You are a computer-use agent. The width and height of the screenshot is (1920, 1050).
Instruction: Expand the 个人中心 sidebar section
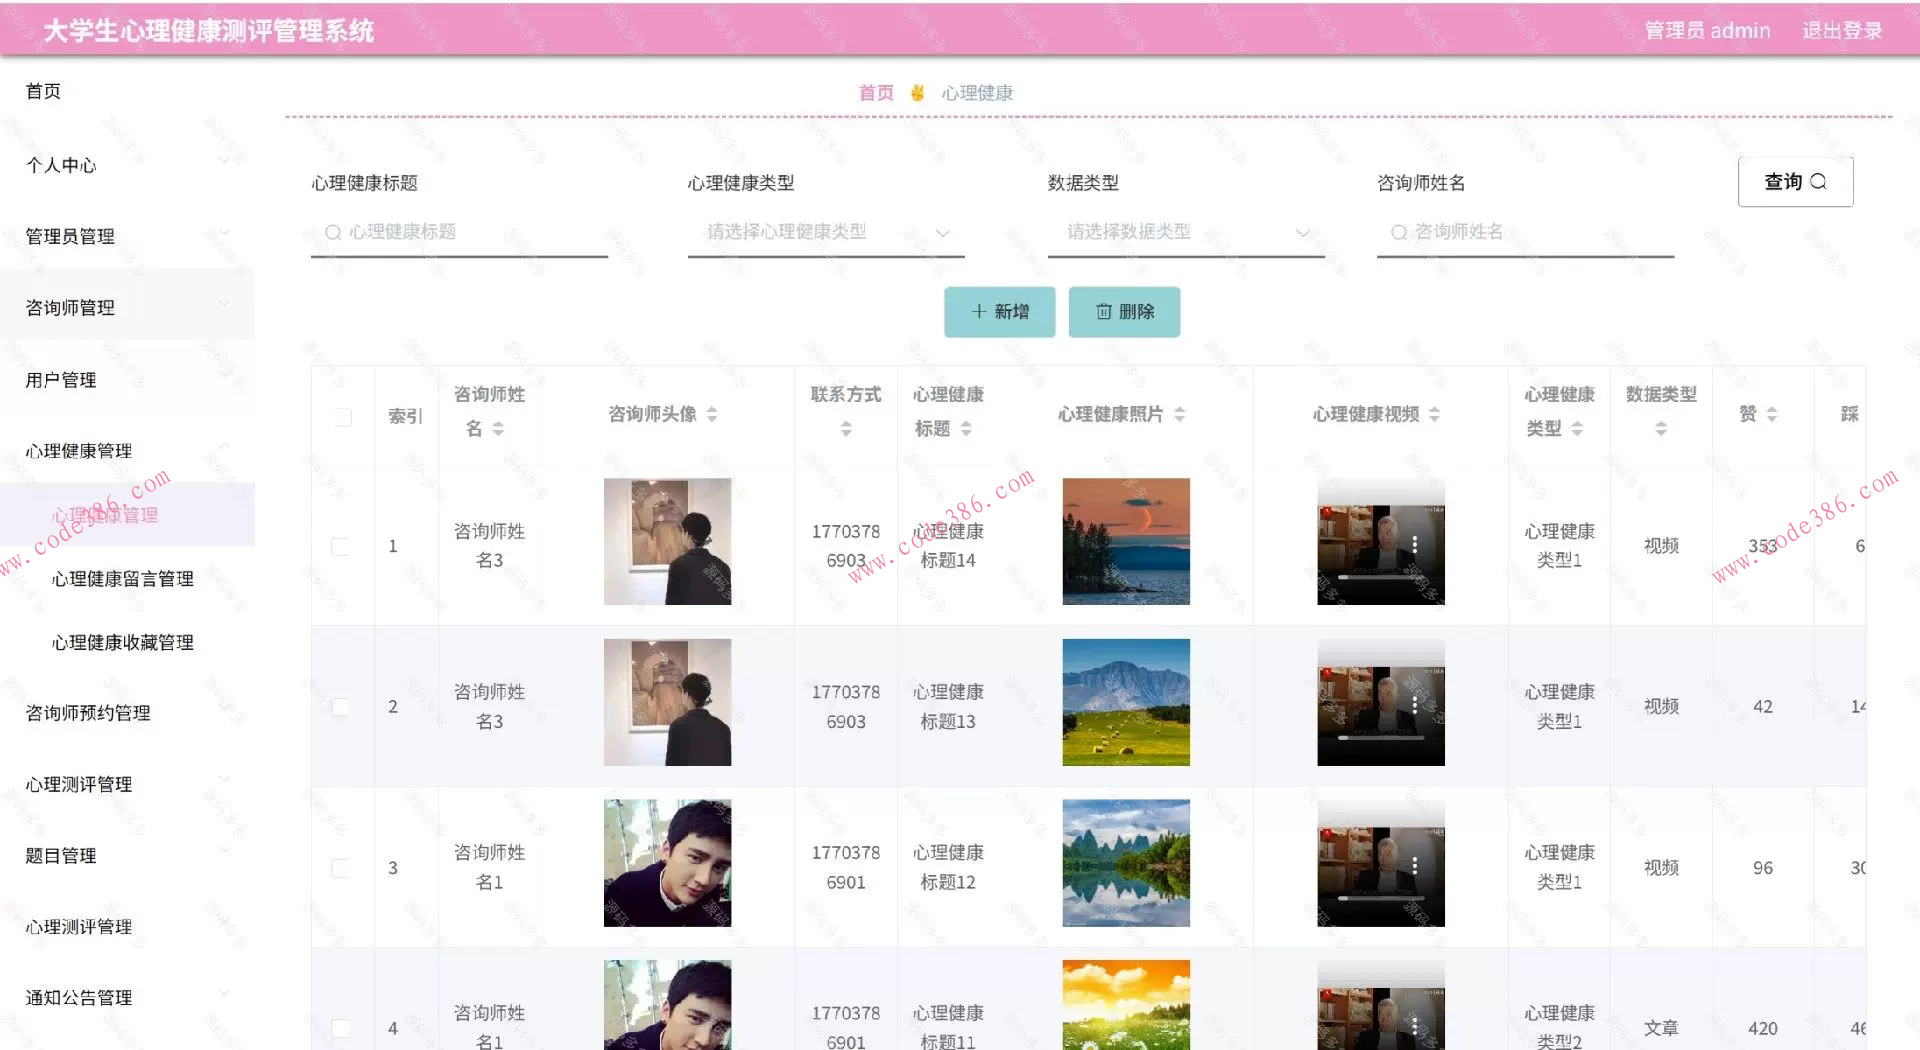[x=60, y=166]
